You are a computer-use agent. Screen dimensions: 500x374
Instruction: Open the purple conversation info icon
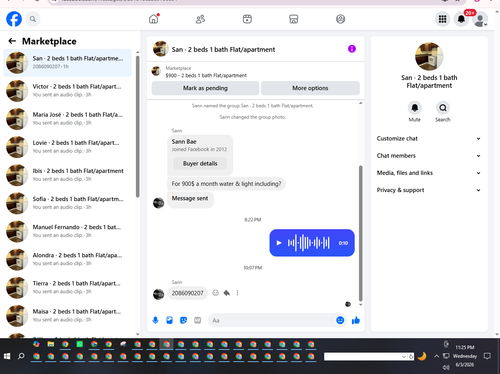(x=352, y=49)
